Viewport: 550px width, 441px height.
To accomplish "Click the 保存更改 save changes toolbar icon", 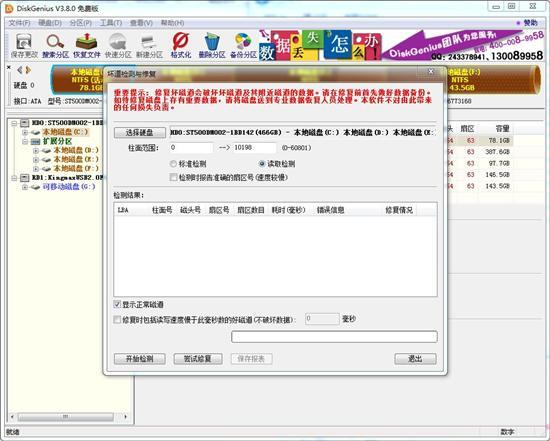I will point(24,46).
